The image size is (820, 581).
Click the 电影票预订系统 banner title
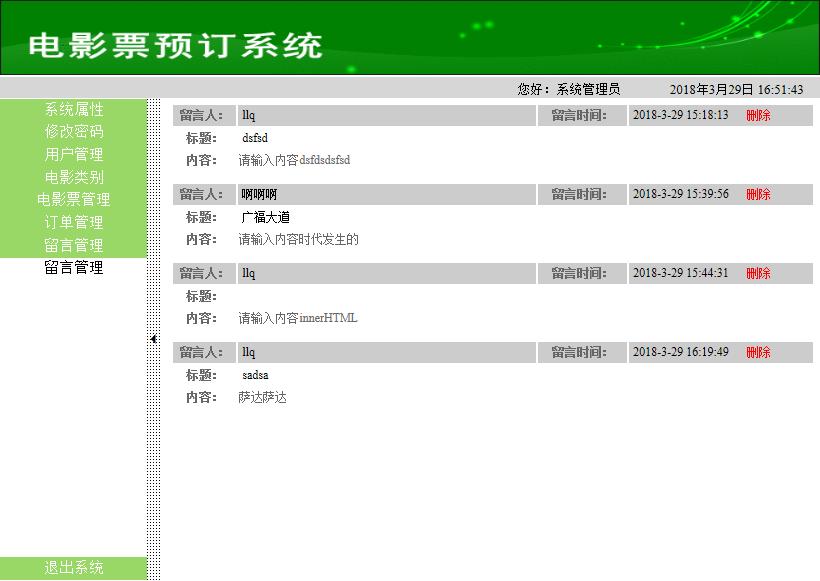tap(178, 44)
